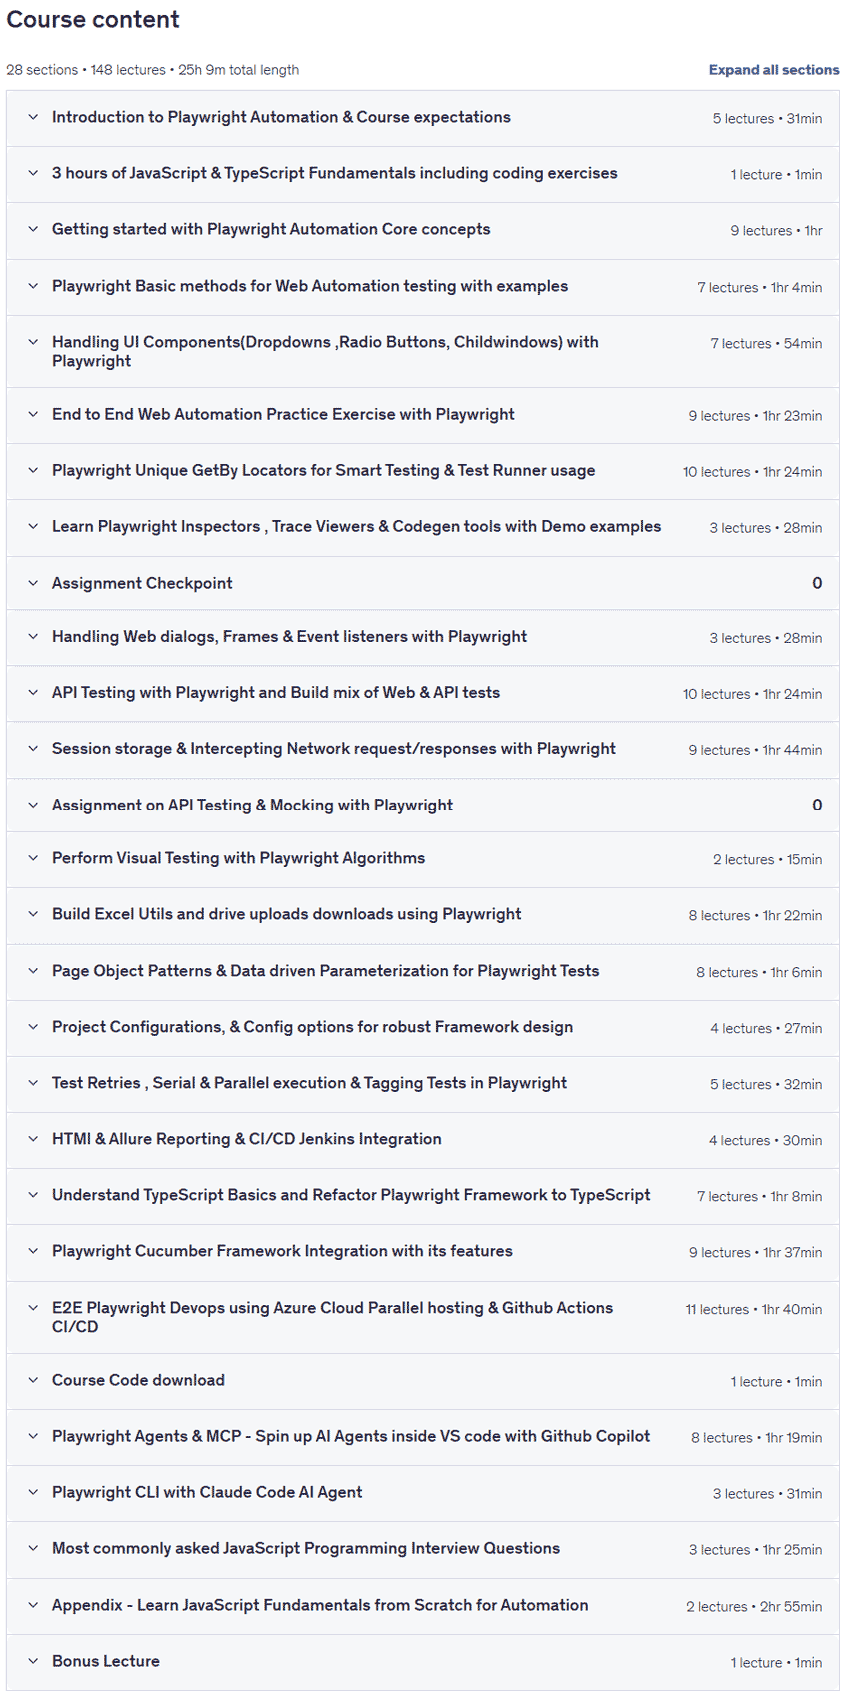The width and height of the screenshot is (844, 1695).
Task: Expand the Assignment Checkpoint section chevron
Action: pos(33,583)
